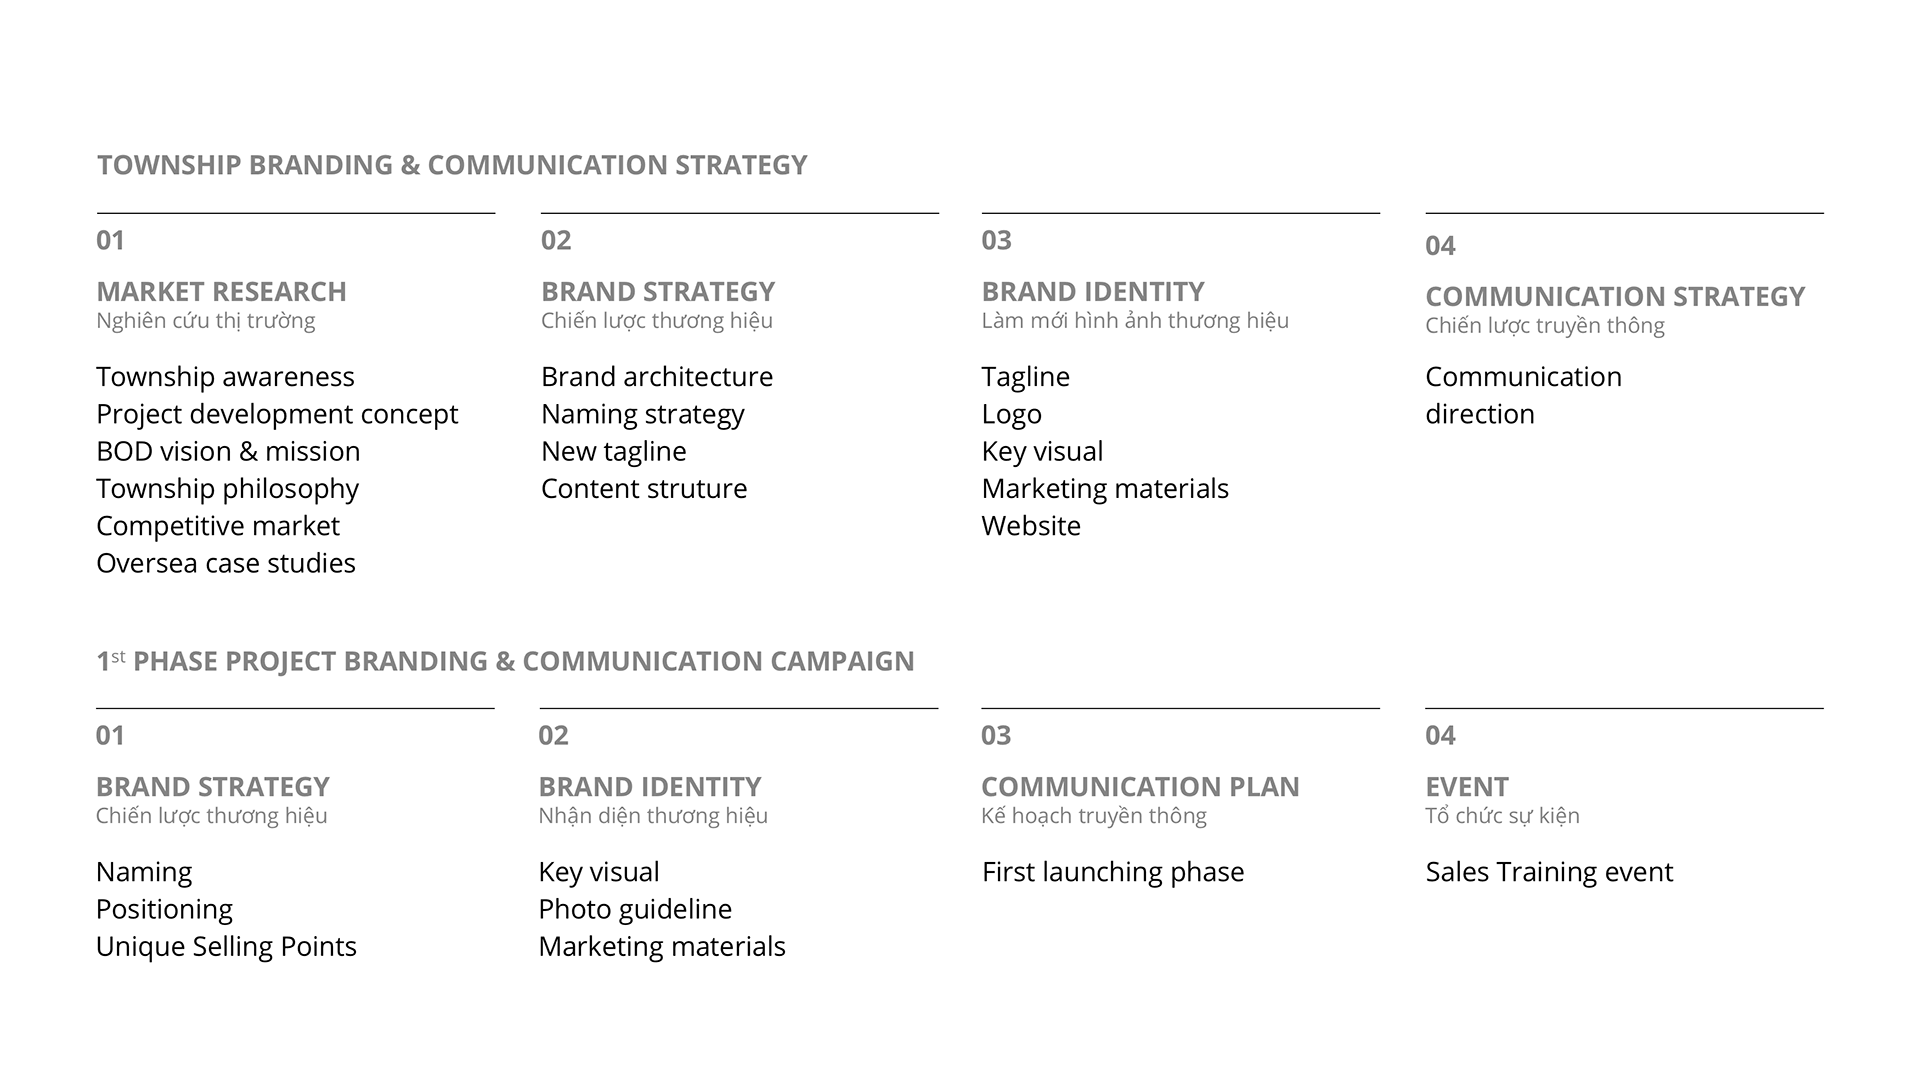The height and width of the screenshot is (1066, 1920).
Task: Click the First launching phase text
Action: click(x=1113, y=872)
